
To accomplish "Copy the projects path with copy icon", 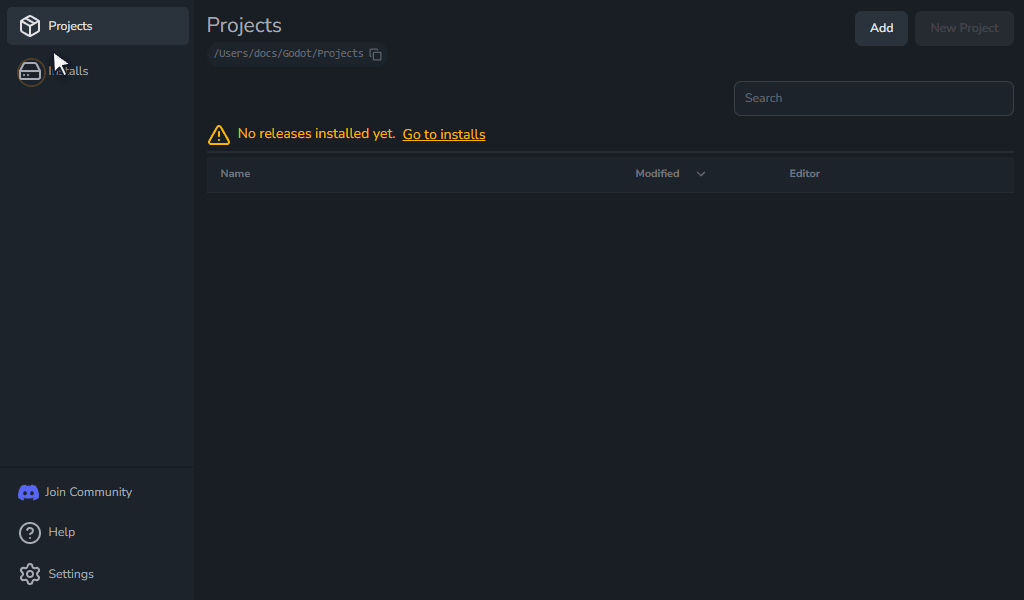I will click(376, 54).
